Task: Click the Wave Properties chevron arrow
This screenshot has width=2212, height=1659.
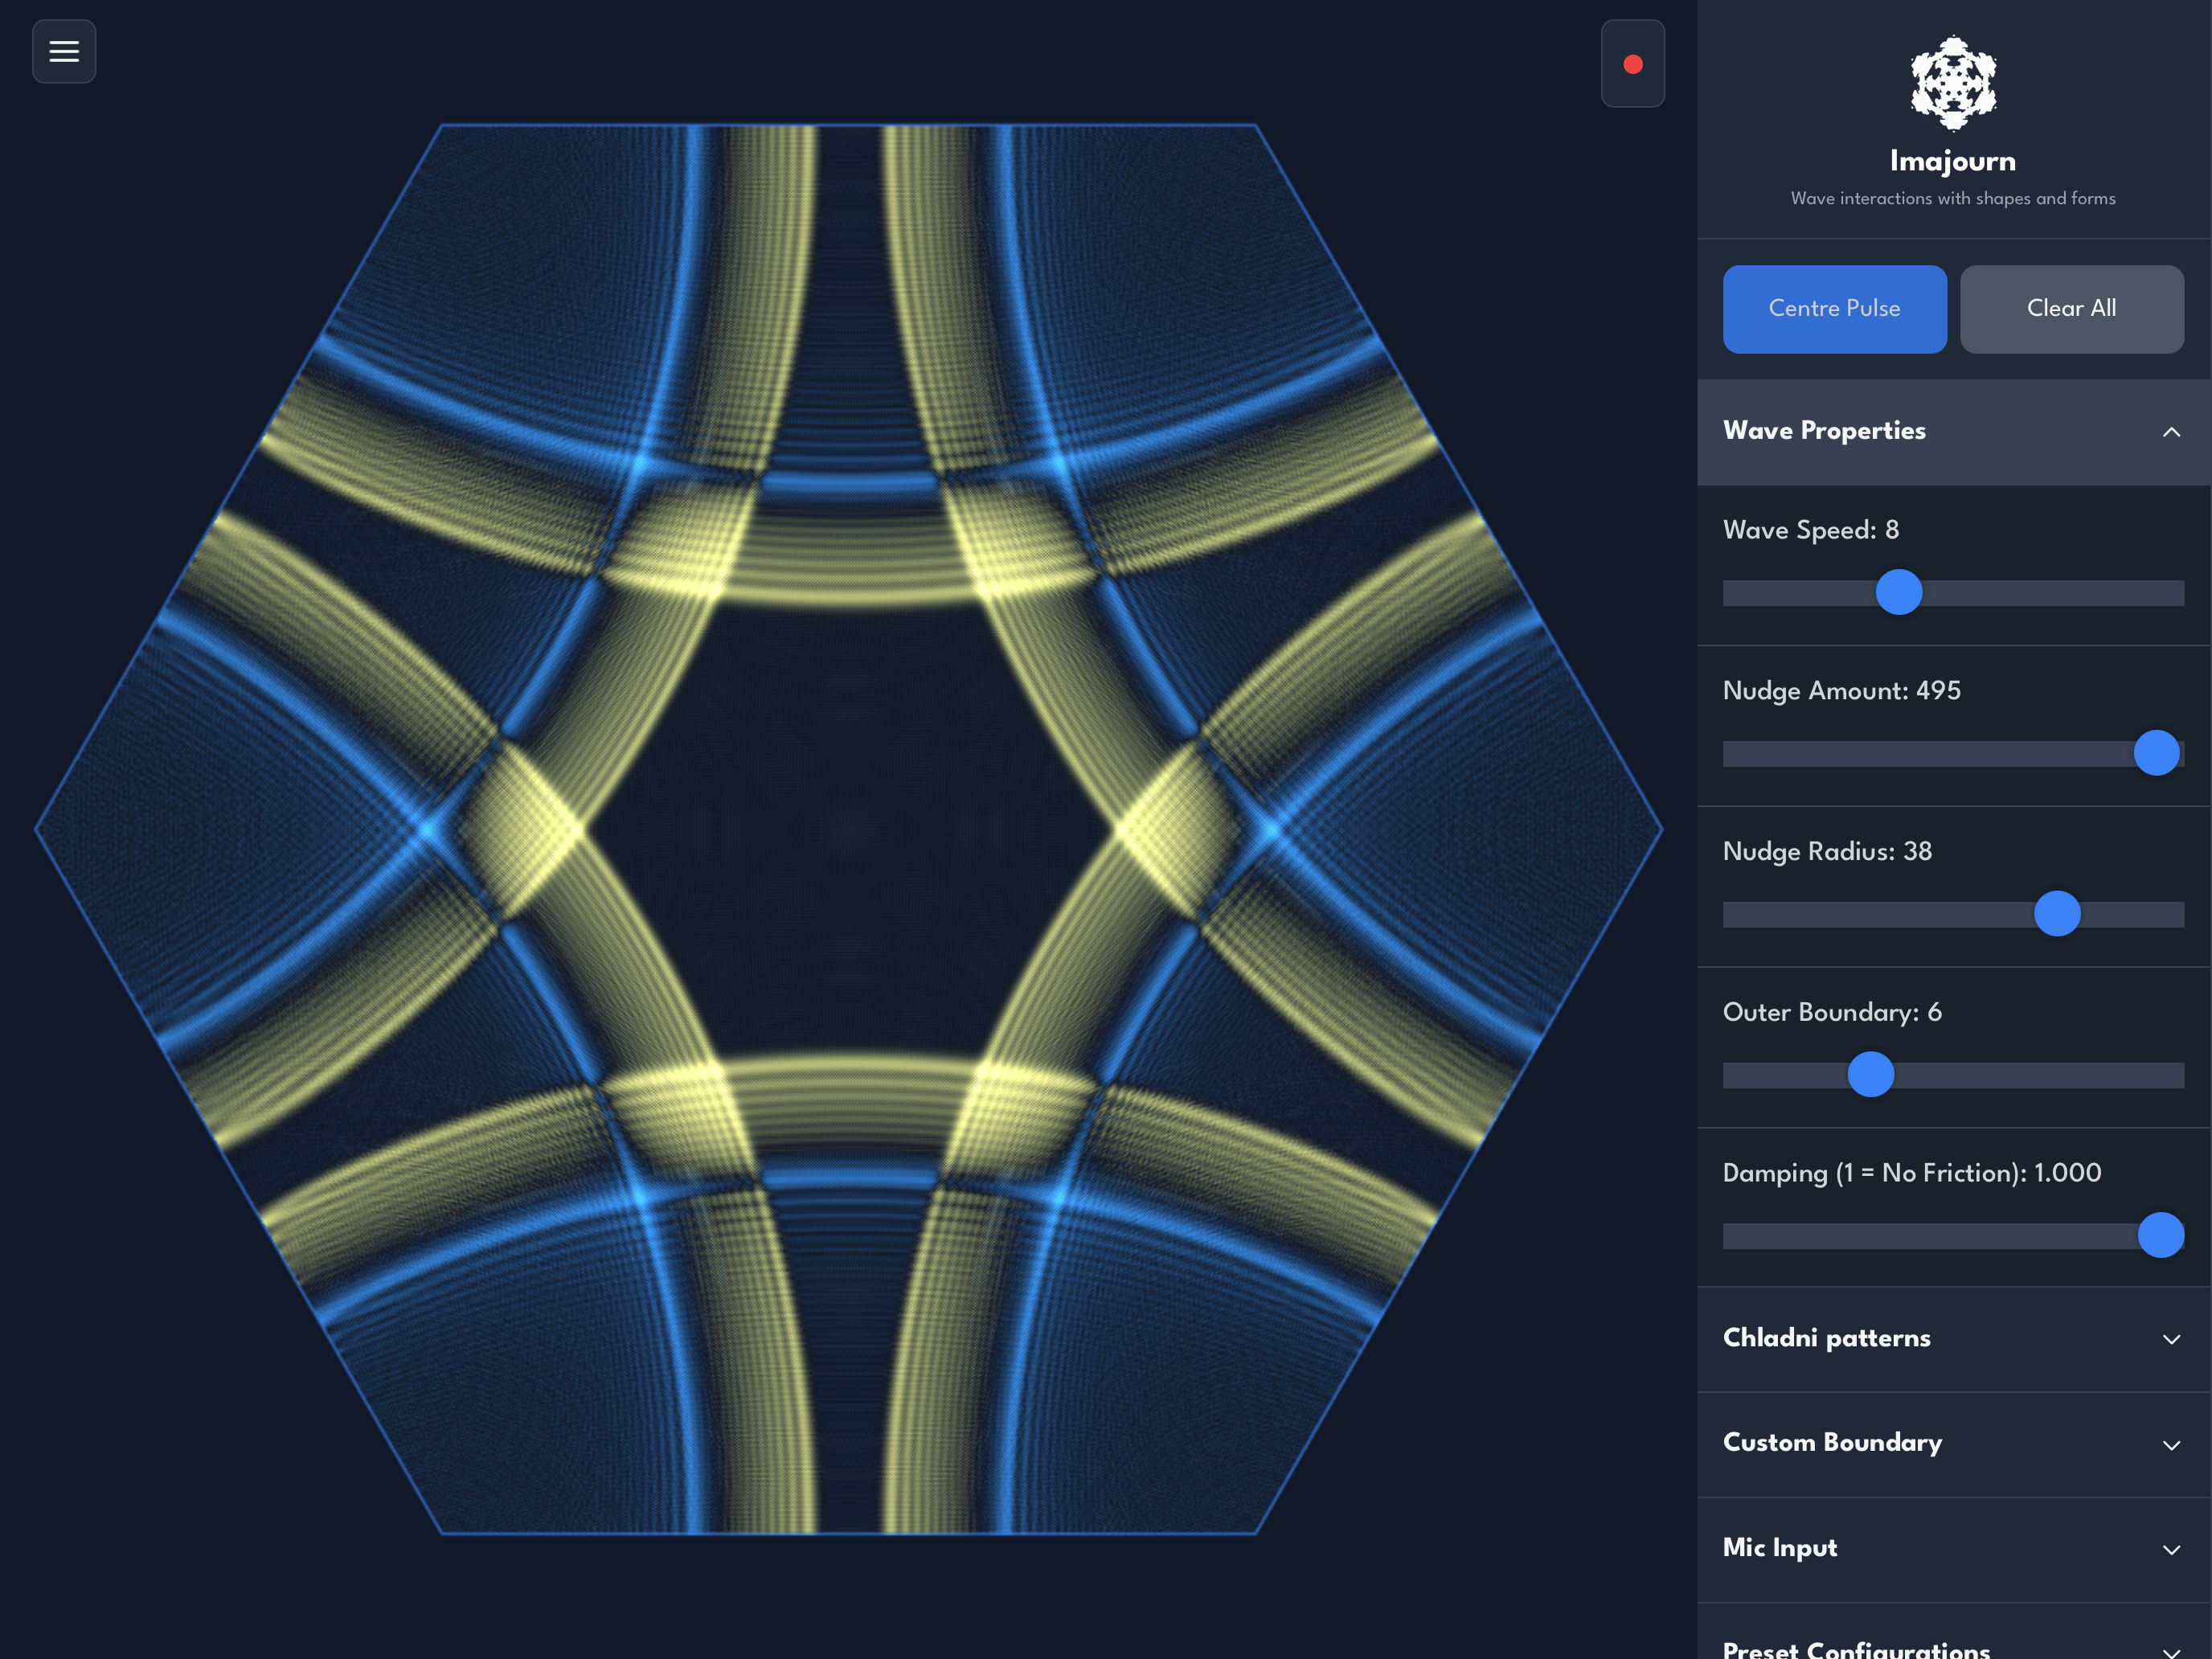Action: coord(2171,432)
